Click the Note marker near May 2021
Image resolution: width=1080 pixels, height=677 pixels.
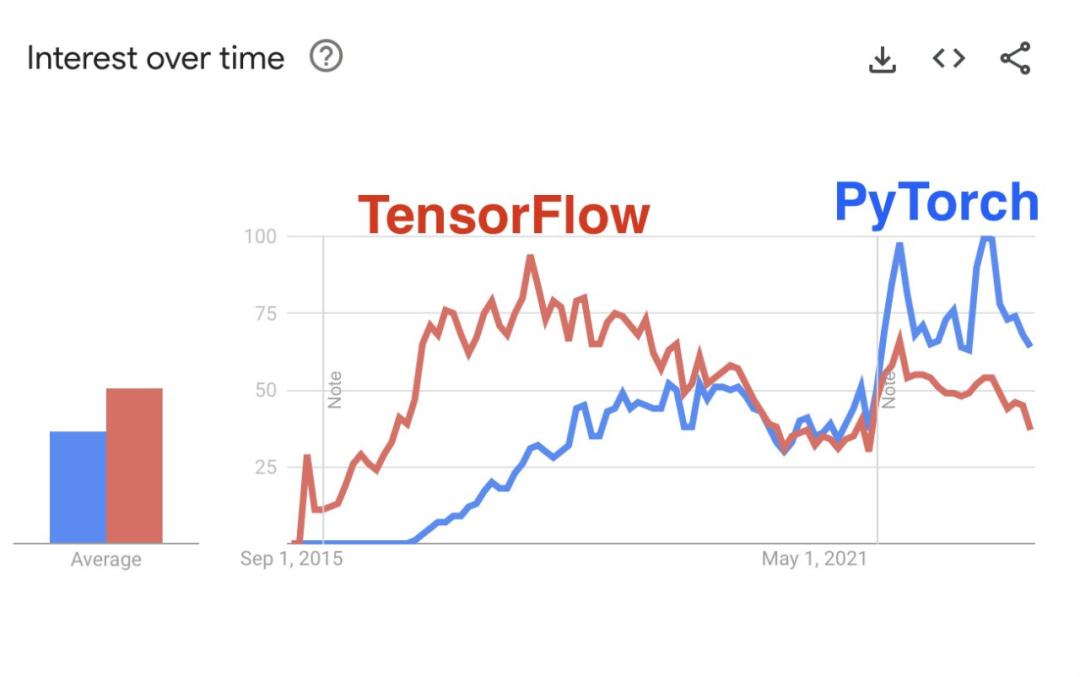(888, 389)
